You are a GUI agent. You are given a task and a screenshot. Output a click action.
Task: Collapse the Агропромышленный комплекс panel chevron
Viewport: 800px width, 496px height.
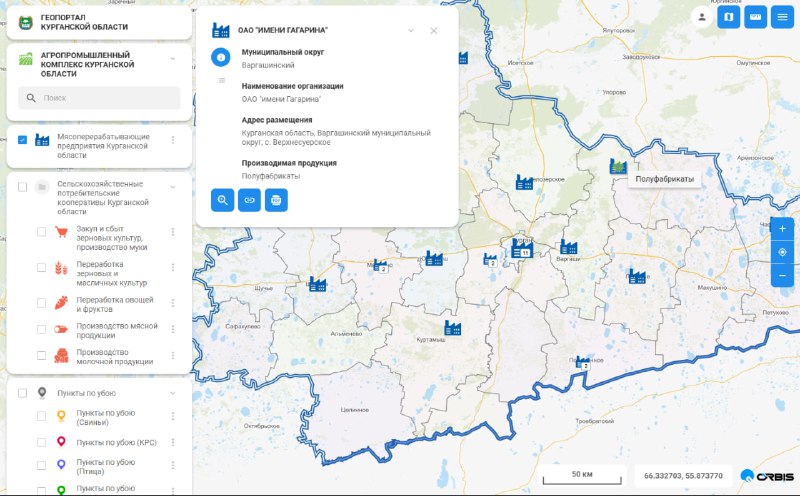pyautogui.click(x=172, y=59)
